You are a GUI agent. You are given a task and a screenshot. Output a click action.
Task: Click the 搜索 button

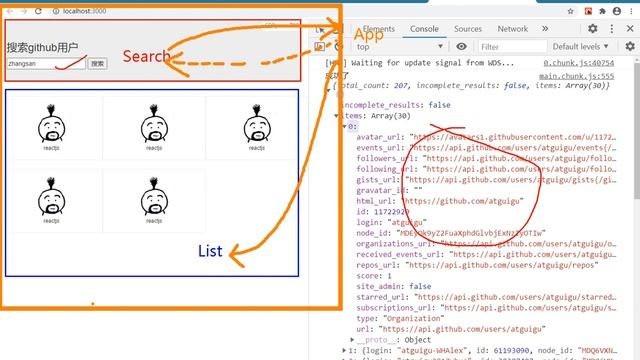tap(98, 64)
